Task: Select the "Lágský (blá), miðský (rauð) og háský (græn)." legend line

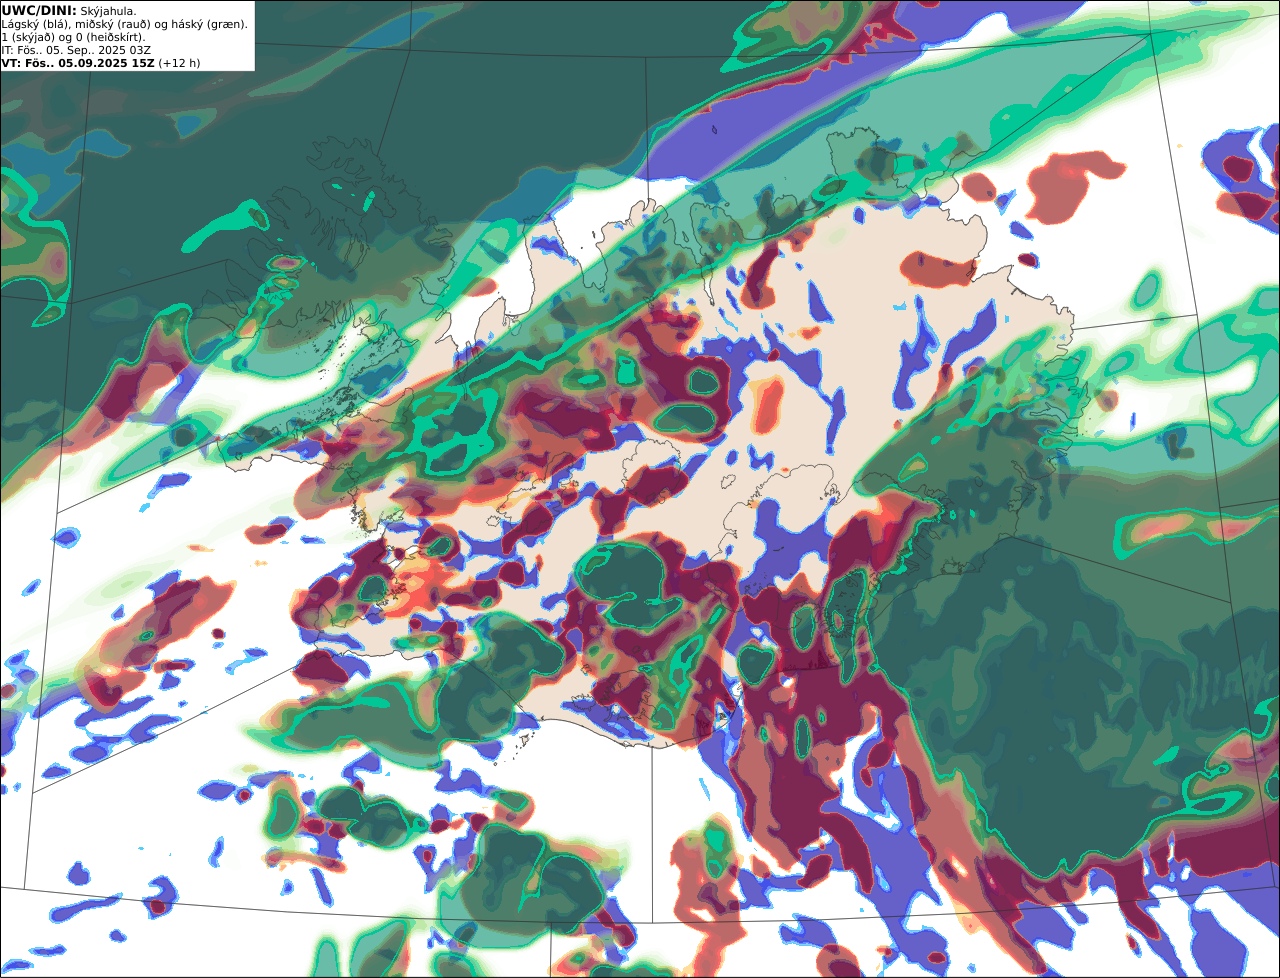Action: point(124,24)
